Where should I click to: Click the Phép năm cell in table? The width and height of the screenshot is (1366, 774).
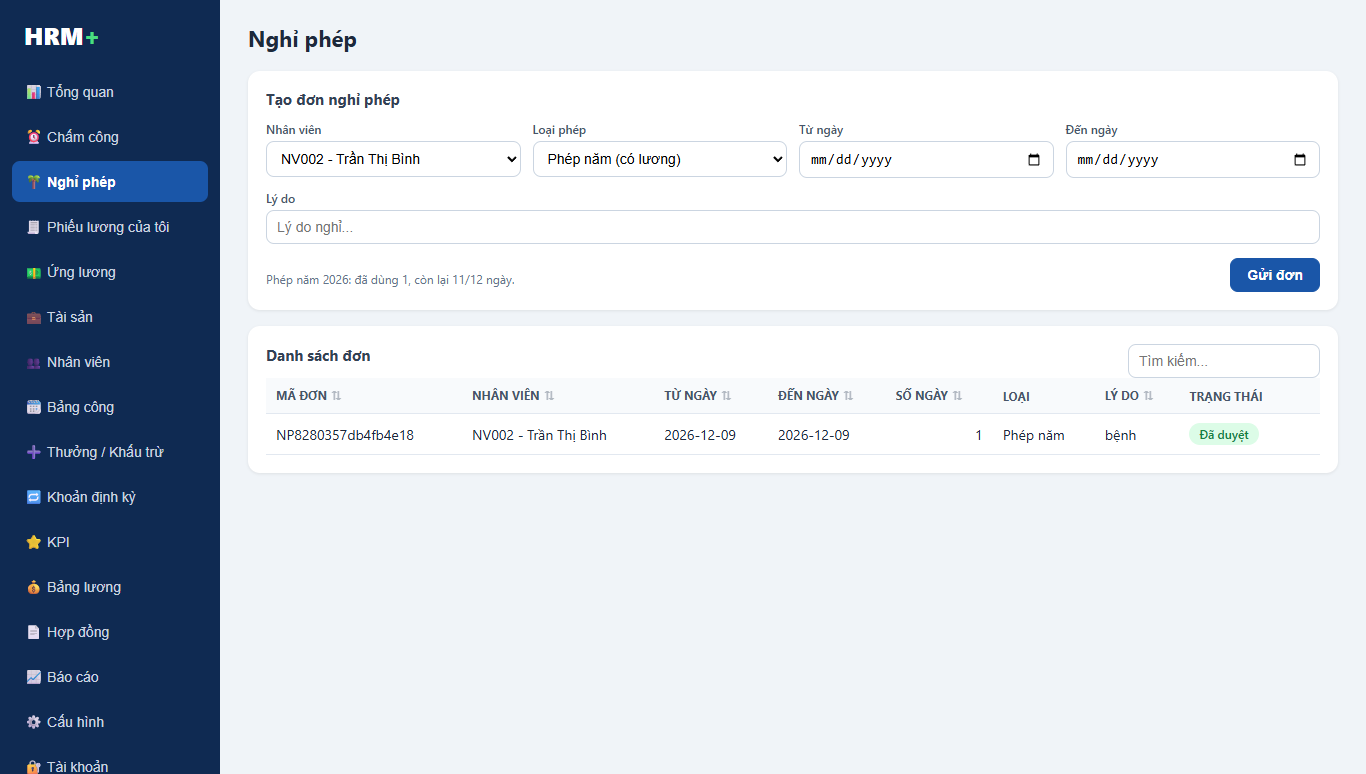[x=1034, y=435]
